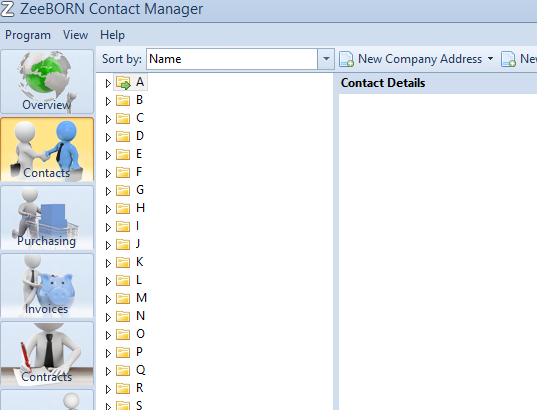Image resolution: width=537 pixels, height=410 pixels.
Task: Open the Invoices module
Action: click(x=47, y=286)
